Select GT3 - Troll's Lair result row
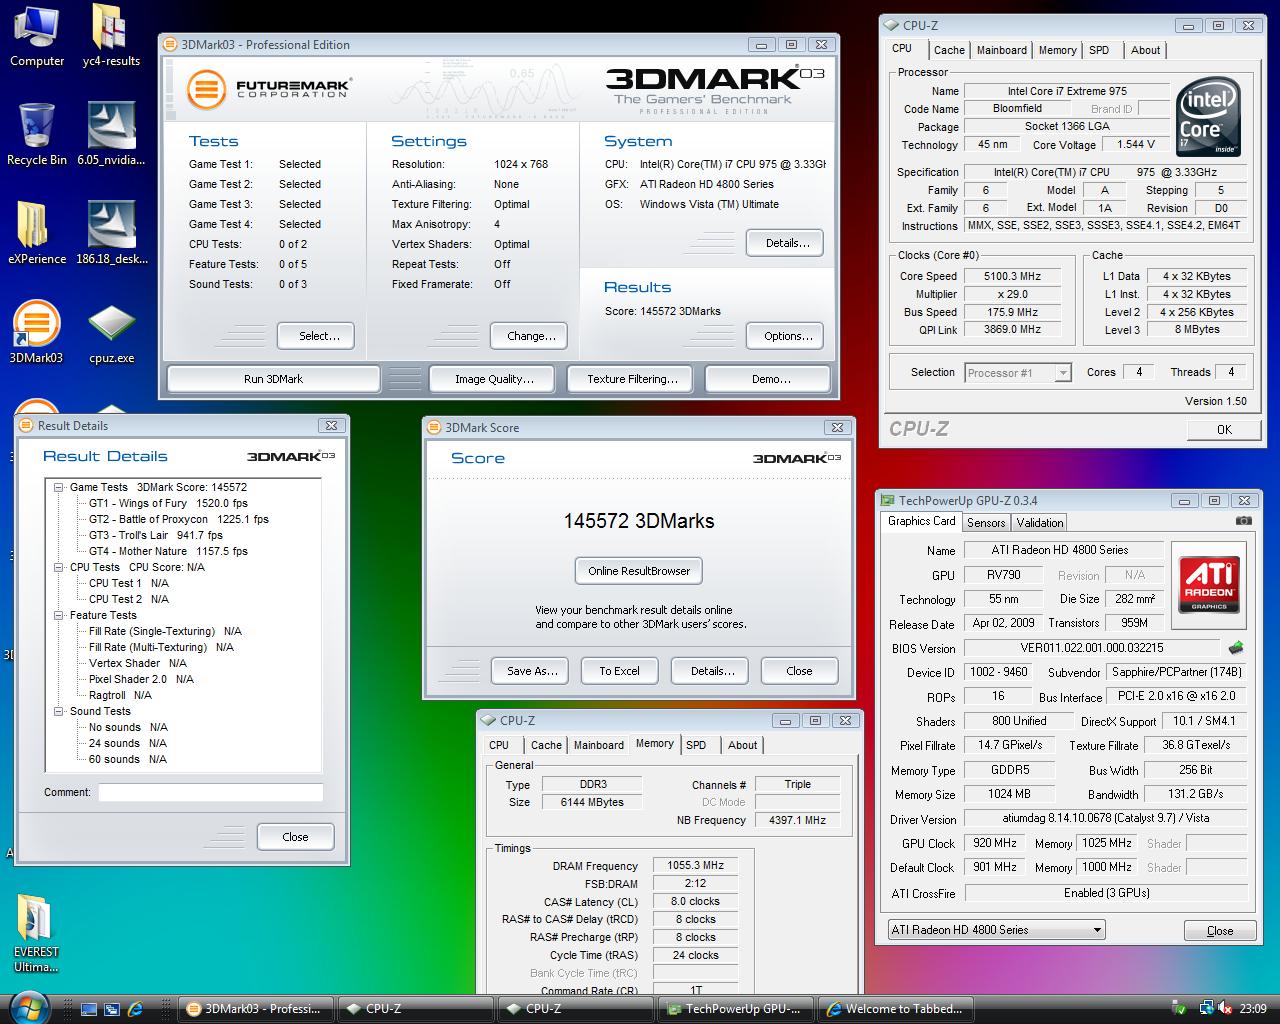Image resolution: width=1280 pixels, height=1024 pixels. pos(156,535)
